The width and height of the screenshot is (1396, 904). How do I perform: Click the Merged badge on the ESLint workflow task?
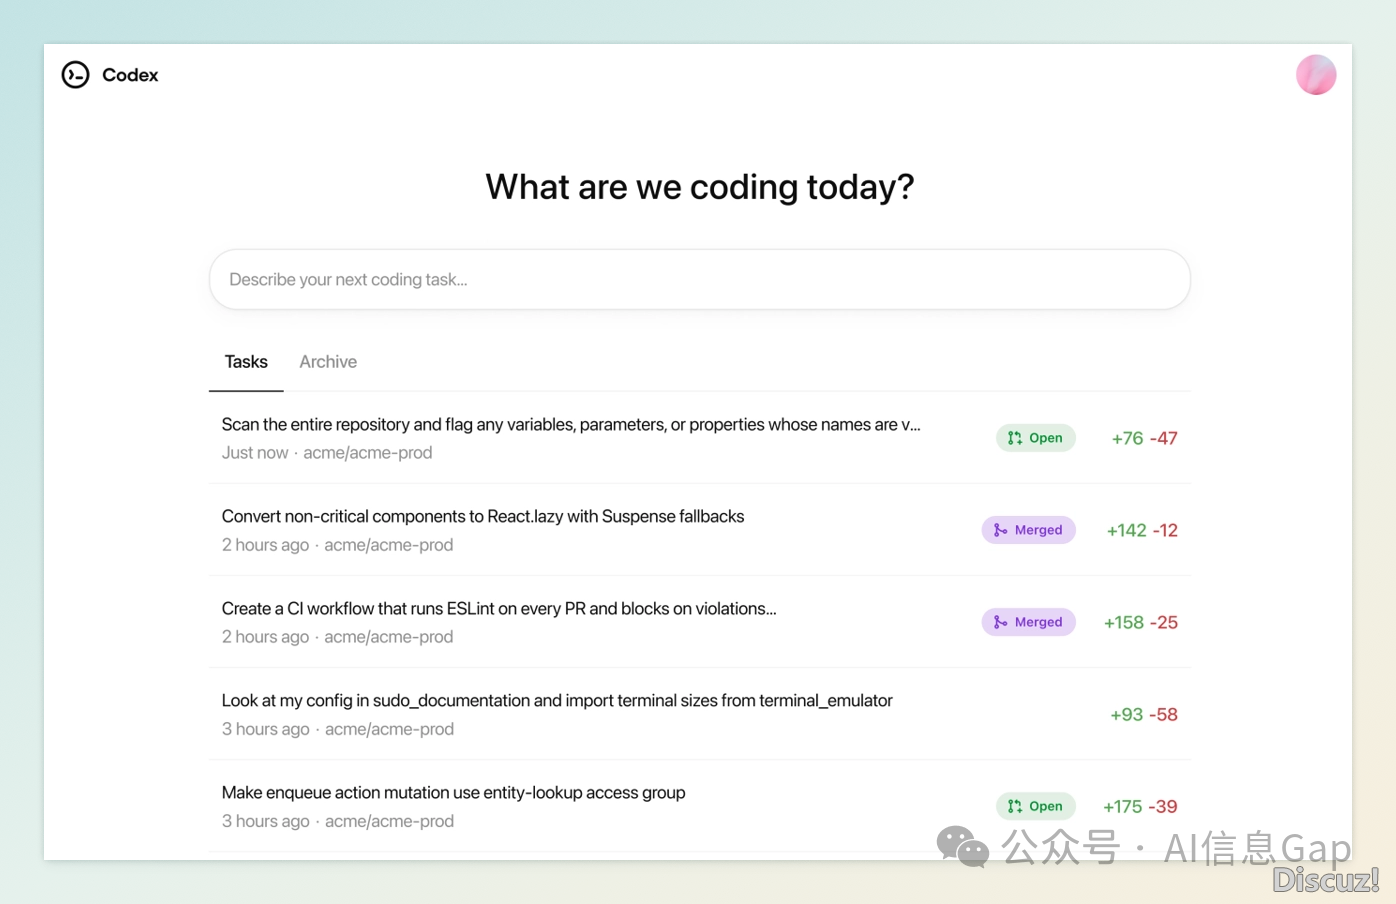[1028, 622]
